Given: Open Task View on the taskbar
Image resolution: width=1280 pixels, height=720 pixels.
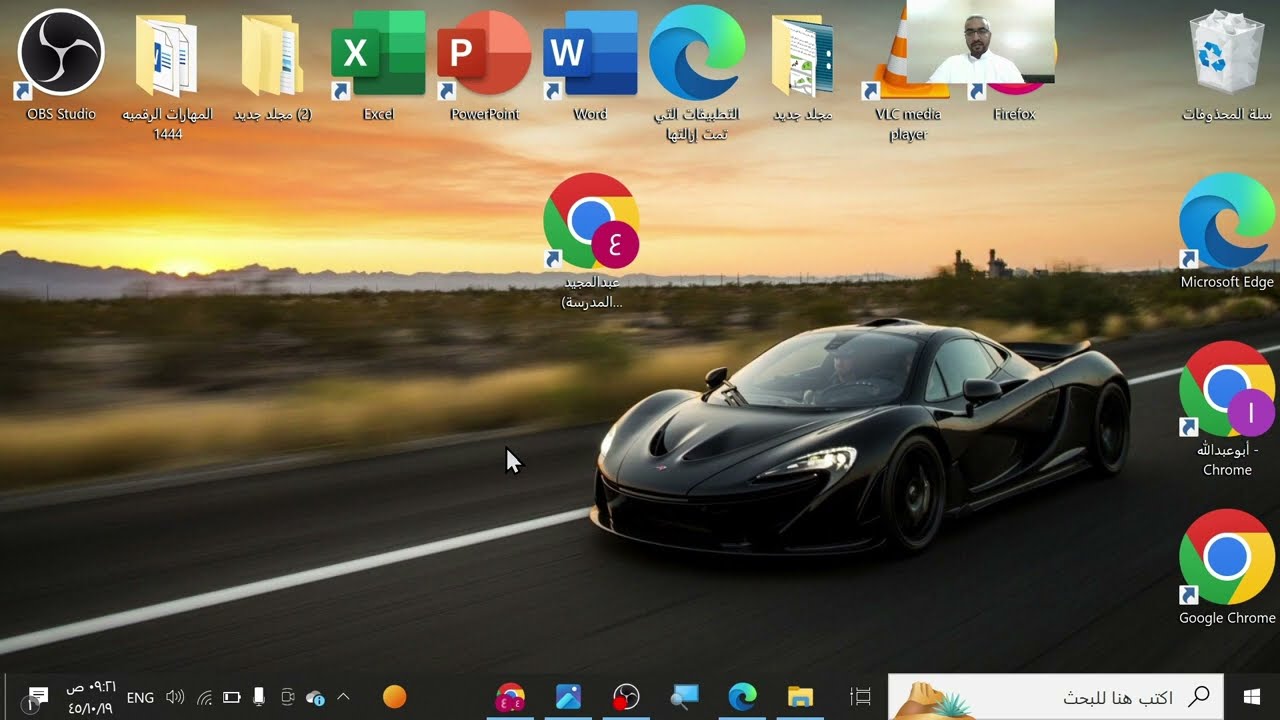Looking at the screenshot, I should pyautogui.click(x=860, y=697).
